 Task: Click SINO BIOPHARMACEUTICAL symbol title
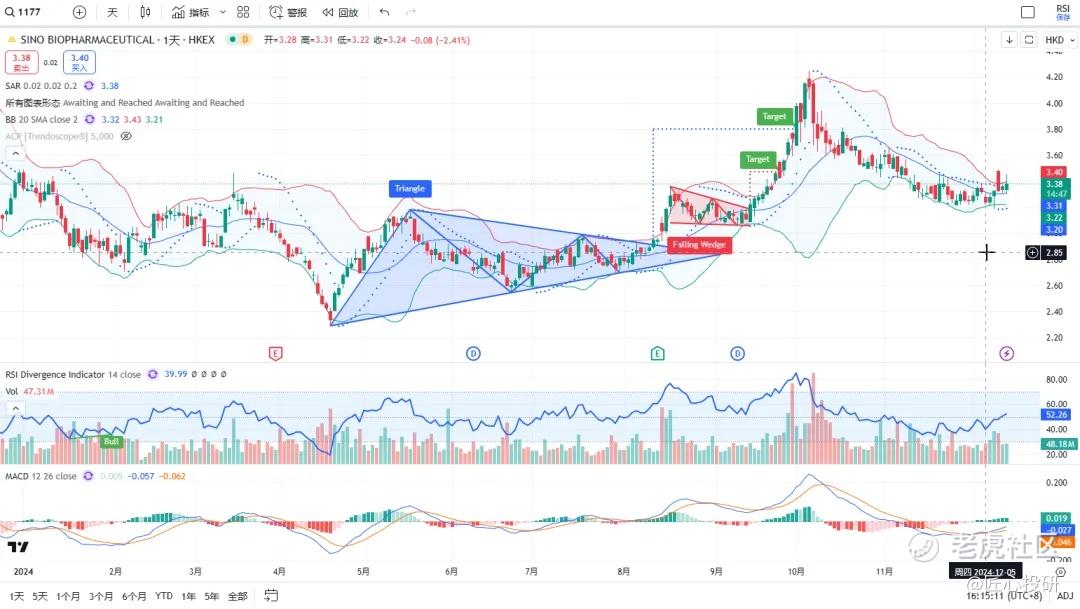coord(87,40)
